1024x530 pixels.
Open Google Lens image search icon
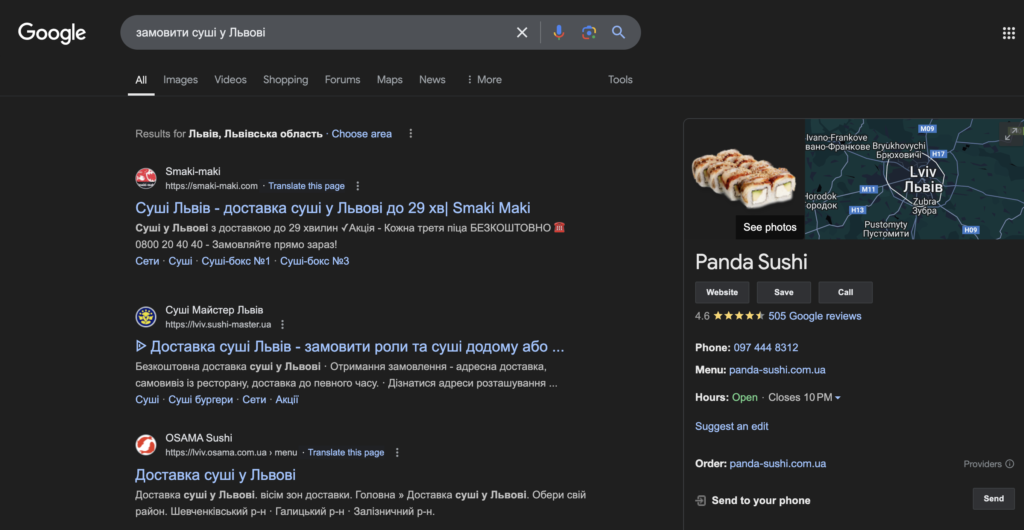coord(589,33)
